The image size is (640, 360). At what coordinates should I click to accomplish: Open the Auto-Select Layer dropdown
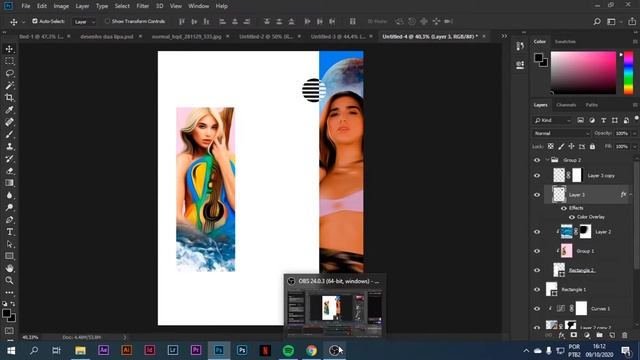click(84, 22)
